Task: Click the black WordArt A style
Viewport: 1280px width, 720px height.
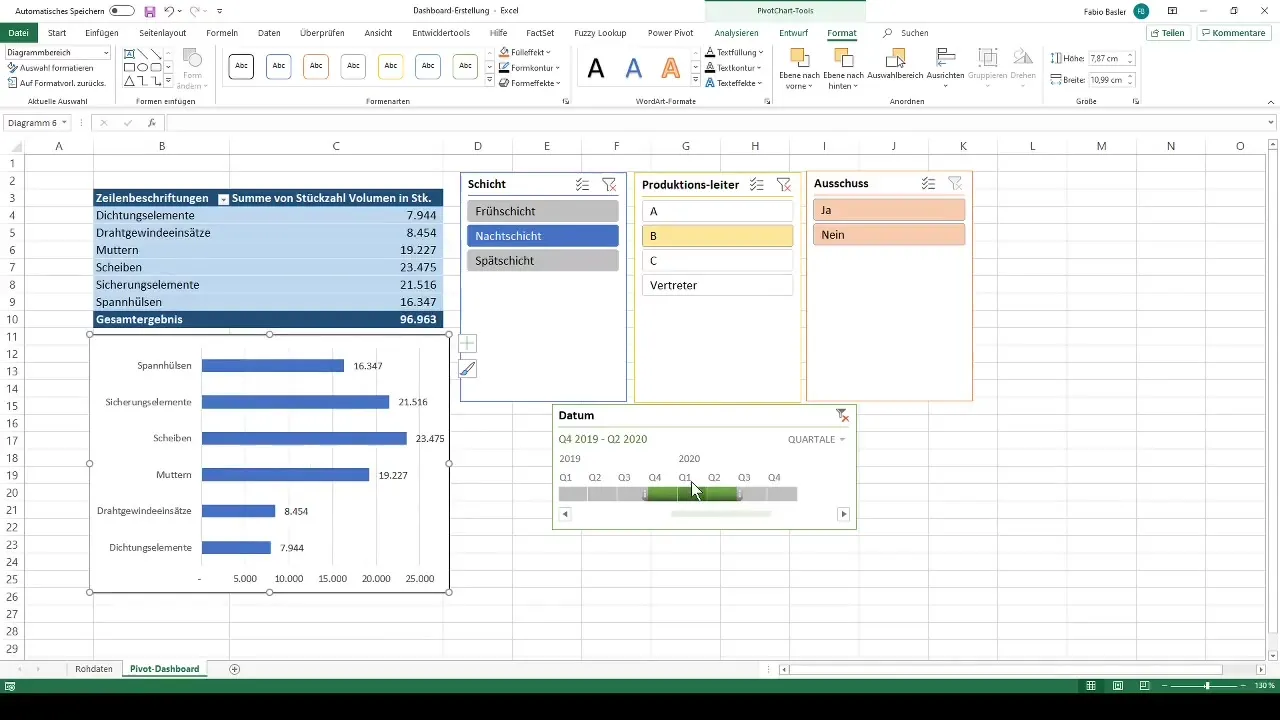Action: [x=596, y=68]
